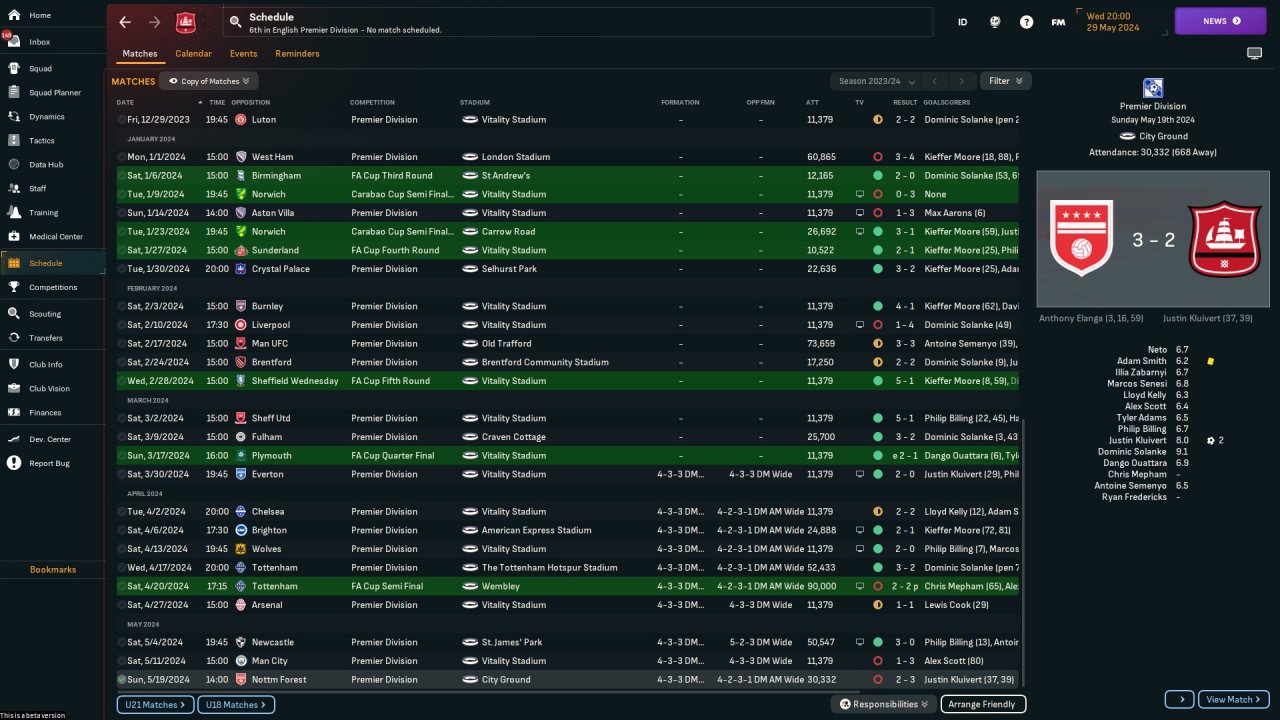The height and width of the screenshot is (720, 1280).
Task: Open the Inbox from the sidebar
Action: pyautogui.click(x=40, y=42)
